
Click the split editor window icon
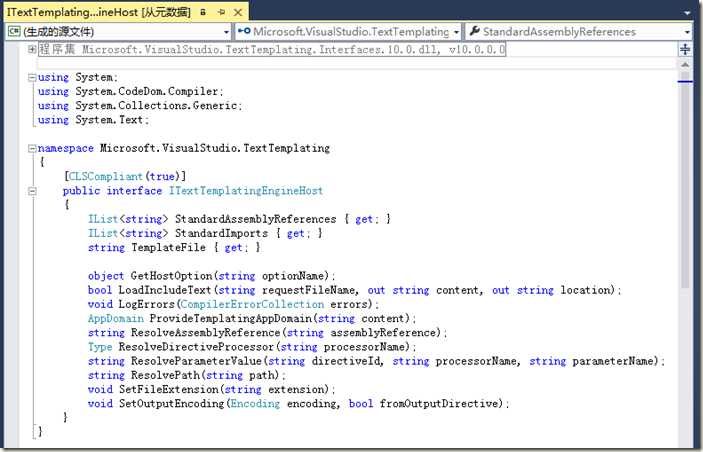tap(685, 49)
